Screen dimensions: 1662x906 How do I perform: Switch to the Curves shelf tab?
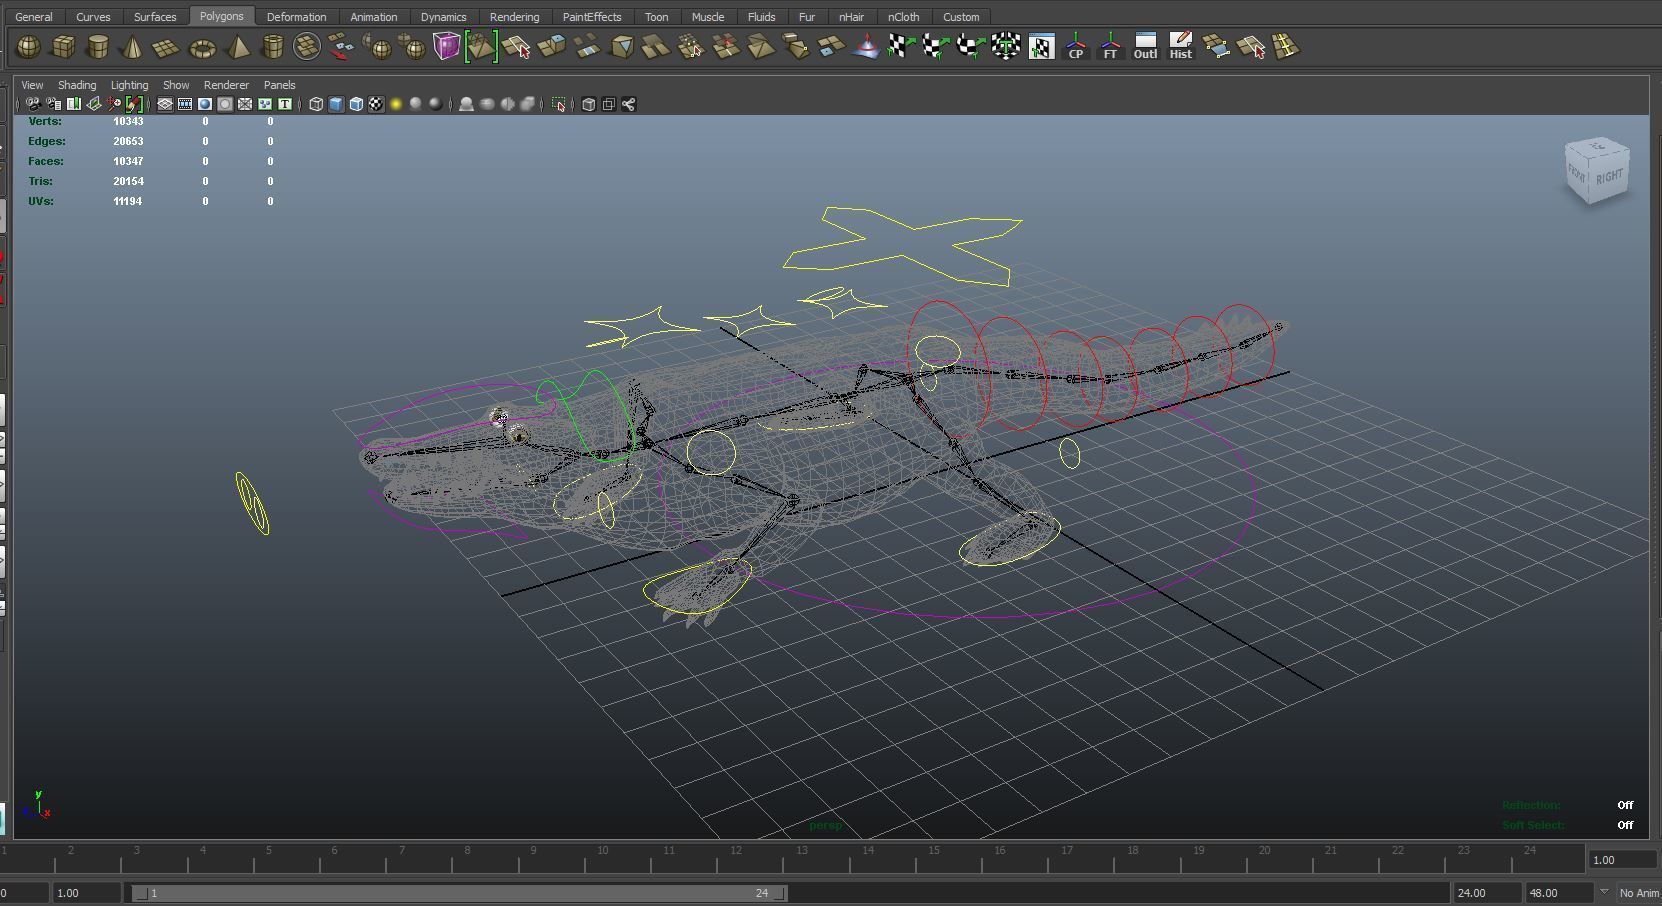coord(93,17)
